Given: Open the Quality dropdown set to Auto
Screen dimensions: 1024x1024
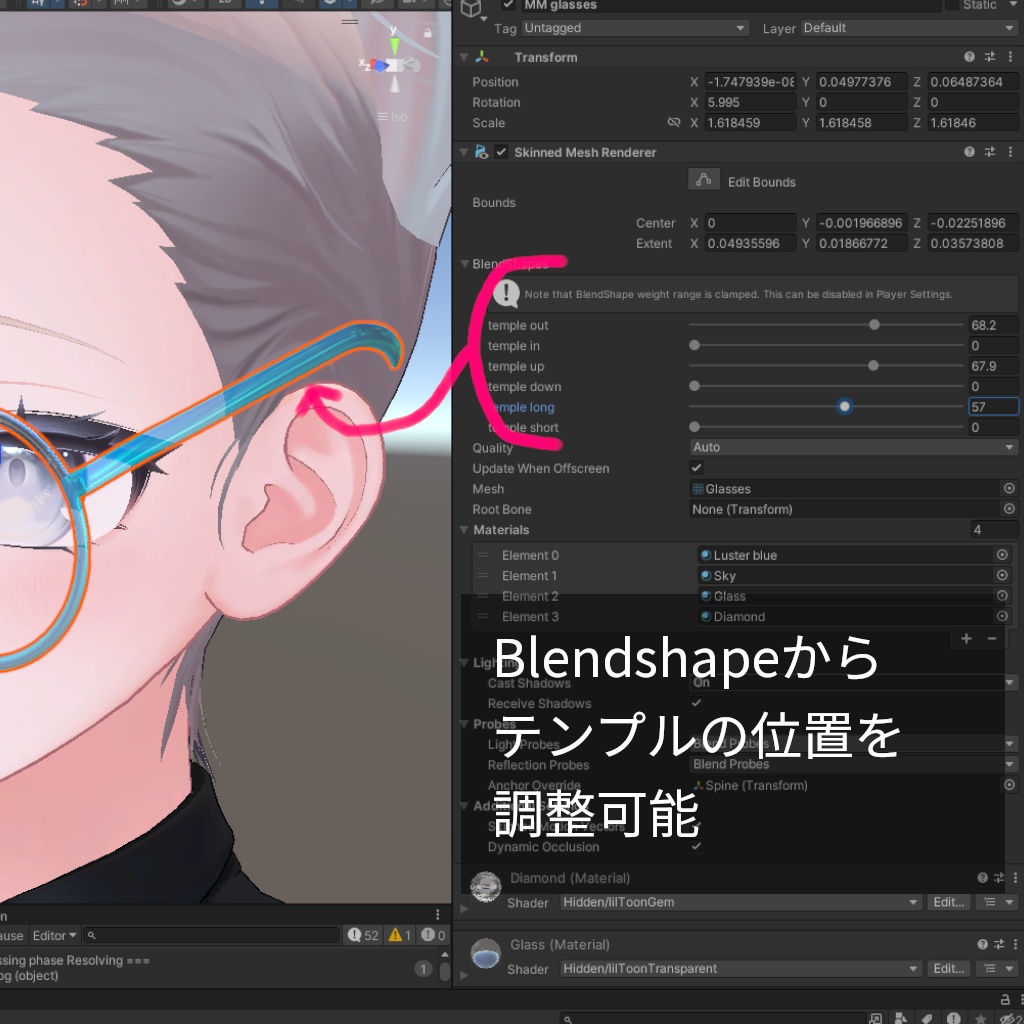Looking at the screenshot, I should click(853, 447).
